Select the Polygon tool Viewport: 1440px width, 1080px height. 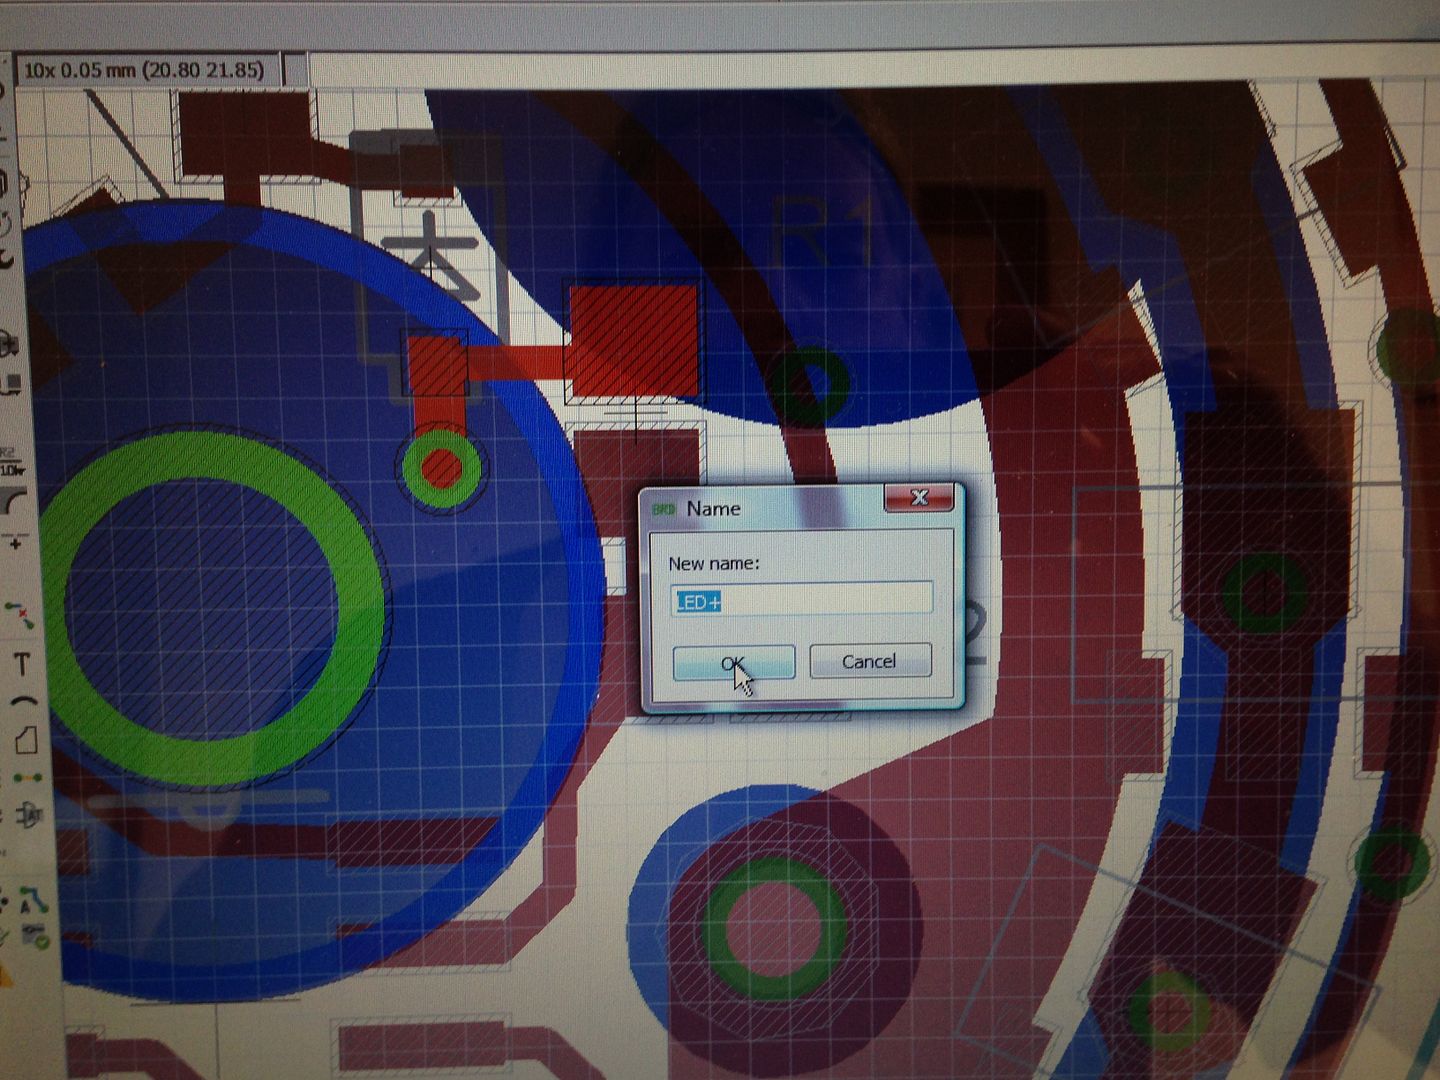(x=26, y=740)
